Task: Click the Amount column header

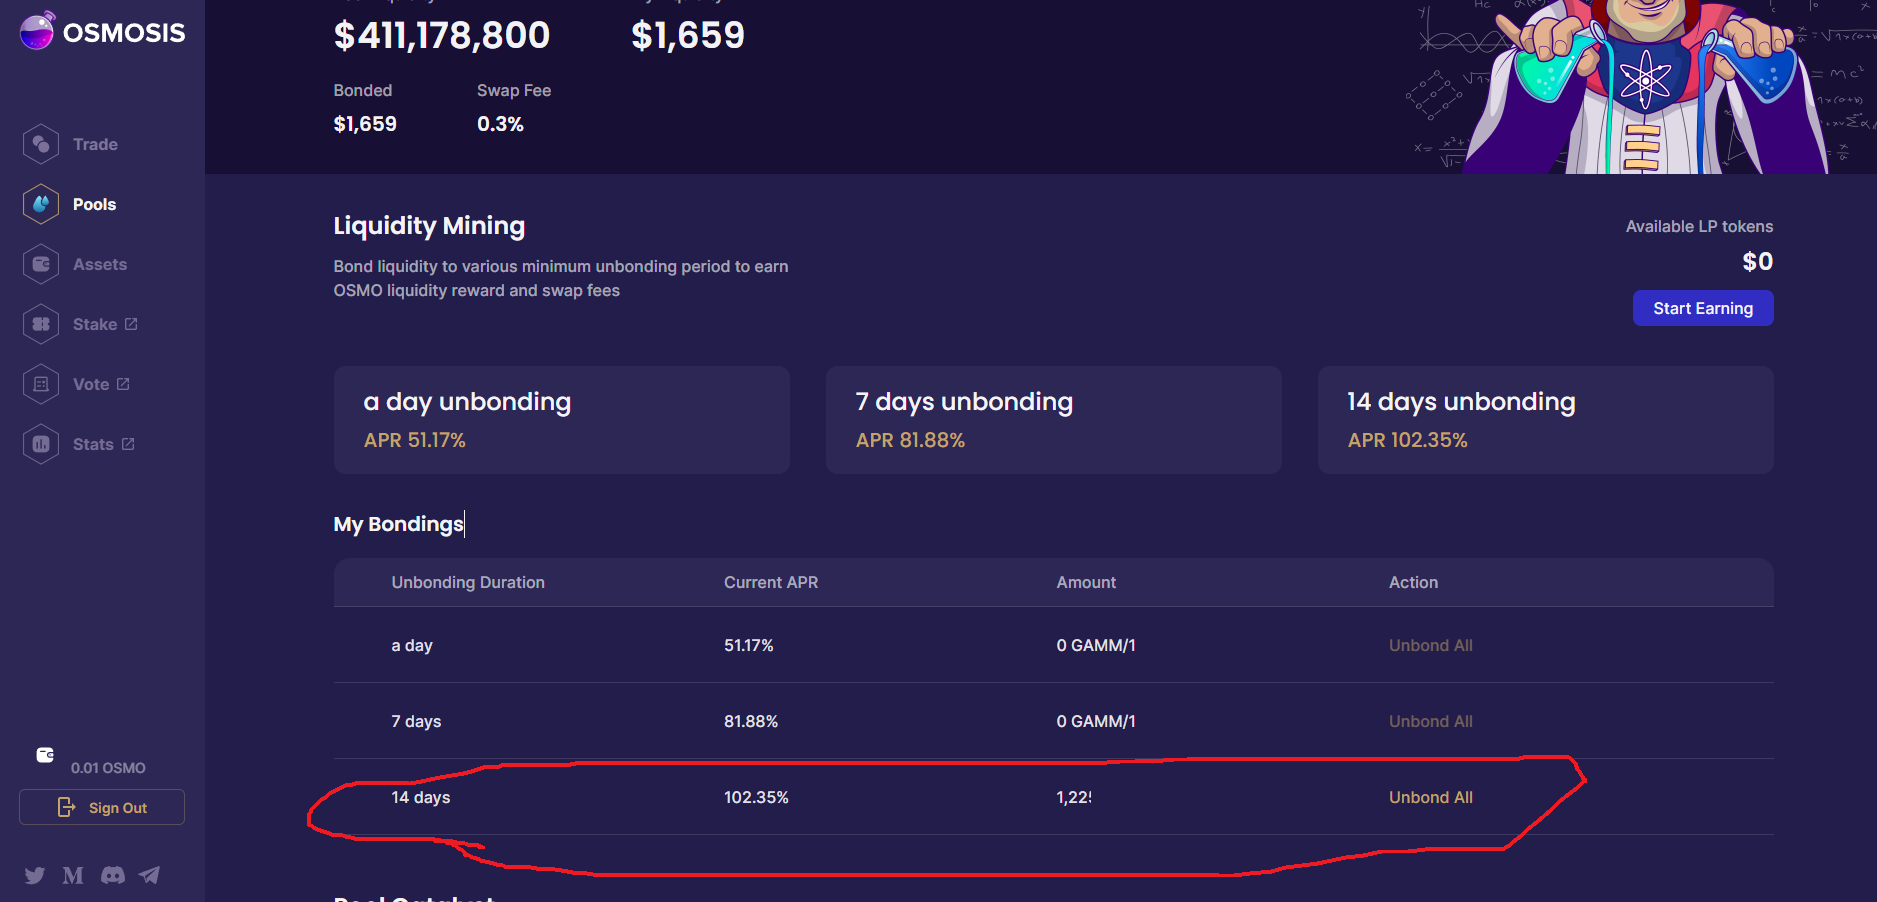Action: [1086, 582]
